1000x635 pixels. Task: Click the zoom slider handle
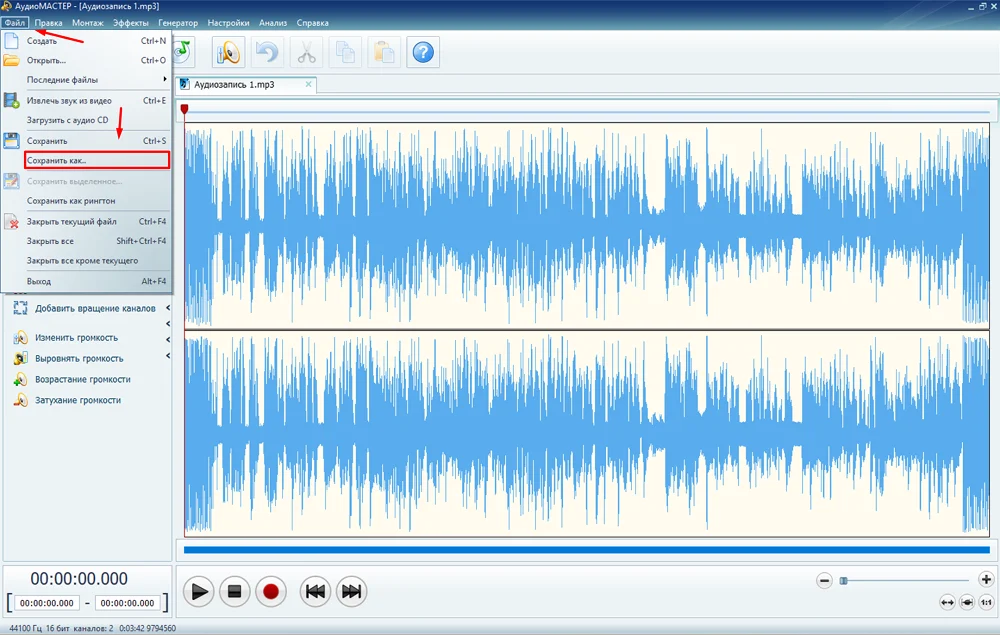pos(843,580)
